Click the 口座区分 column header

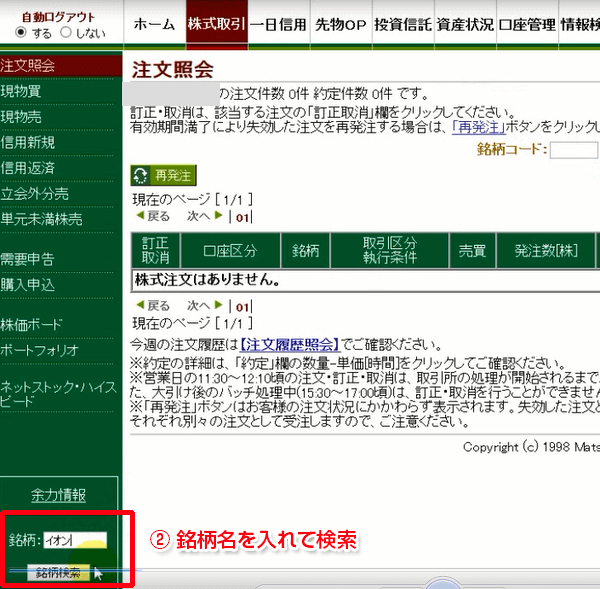coord(230,250)
